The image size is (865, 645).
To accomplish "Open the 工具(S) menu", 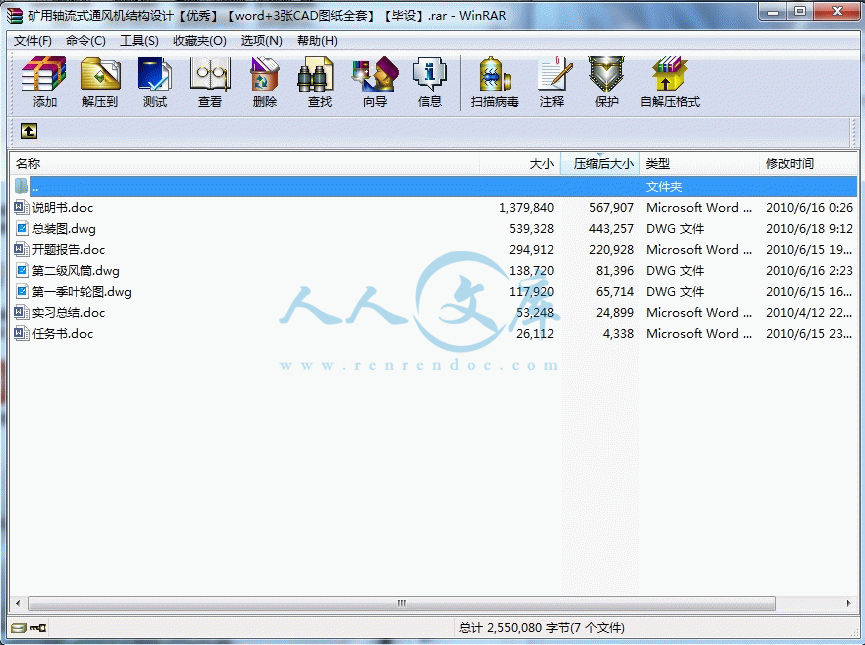I will 139,41.
